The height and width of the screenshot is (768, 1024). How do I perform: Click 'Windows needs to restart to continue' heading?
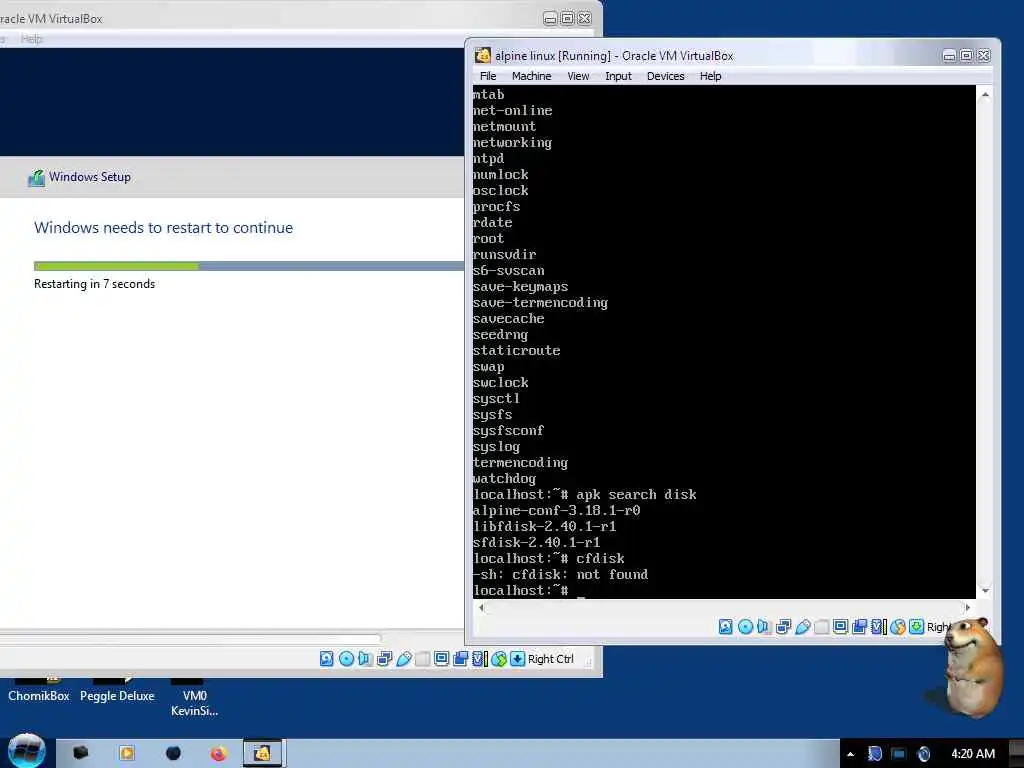point(163,228)
